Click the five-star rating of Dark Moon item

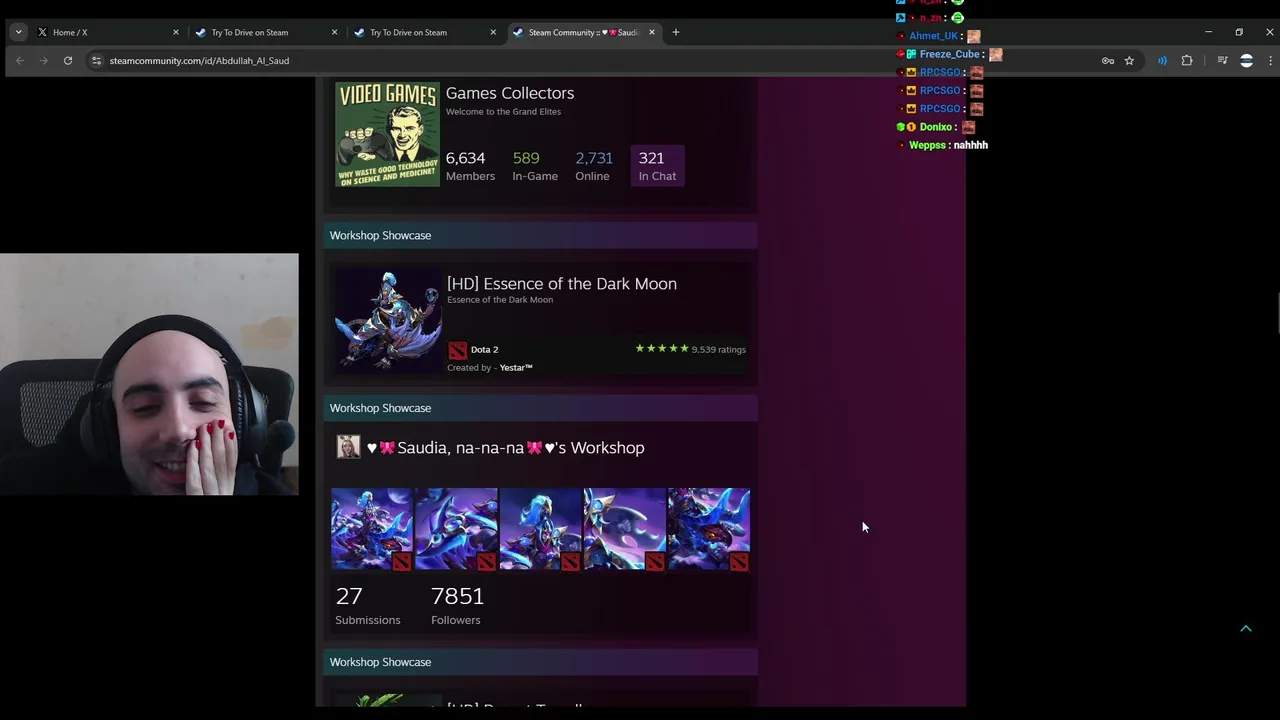(662, 349)
